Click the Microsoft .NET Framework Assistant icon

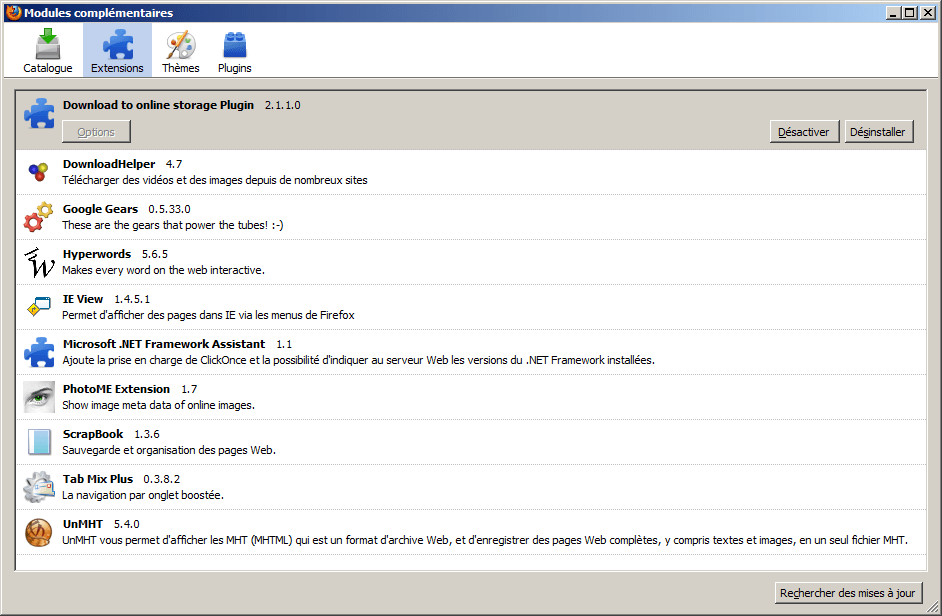click(x=39, y=352)
